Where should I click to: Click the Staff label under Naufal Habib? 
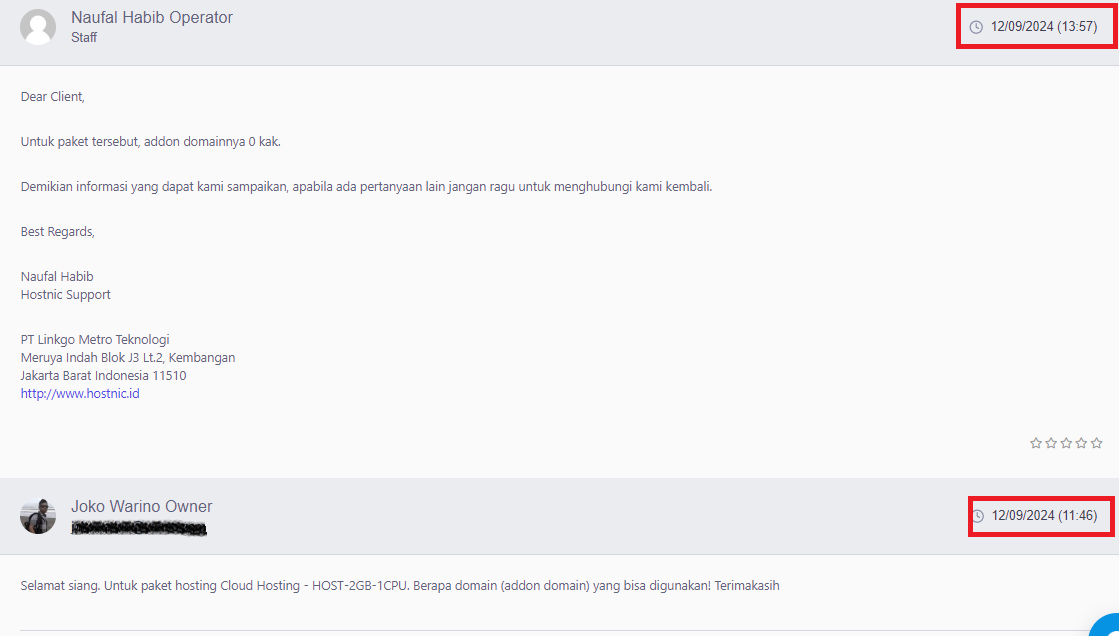tap(84, 38)
